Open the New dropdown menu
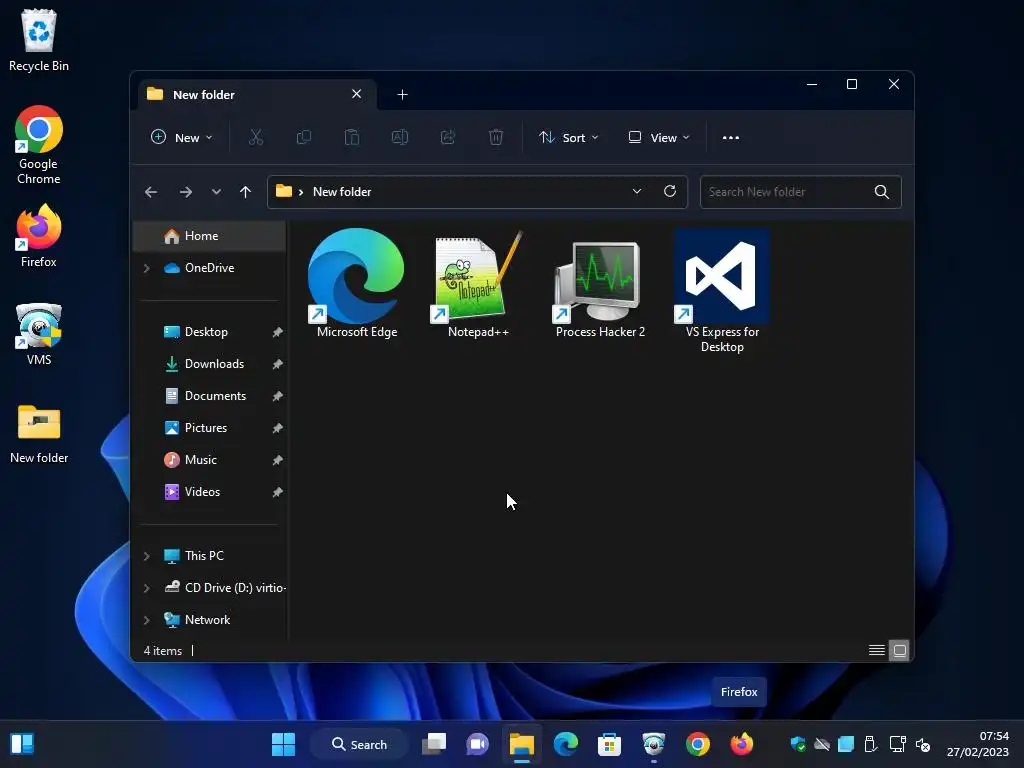This screenshot has height=768, width=1024. click(x=182, y=138)
